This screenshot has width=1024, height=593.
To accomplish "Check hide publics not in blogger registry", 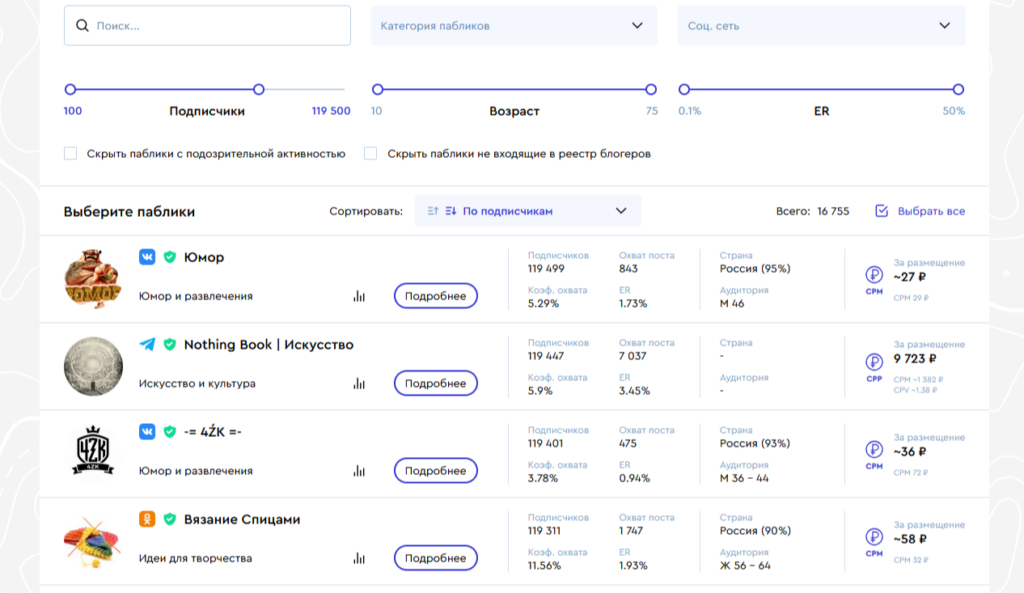I will pos(370,154).
